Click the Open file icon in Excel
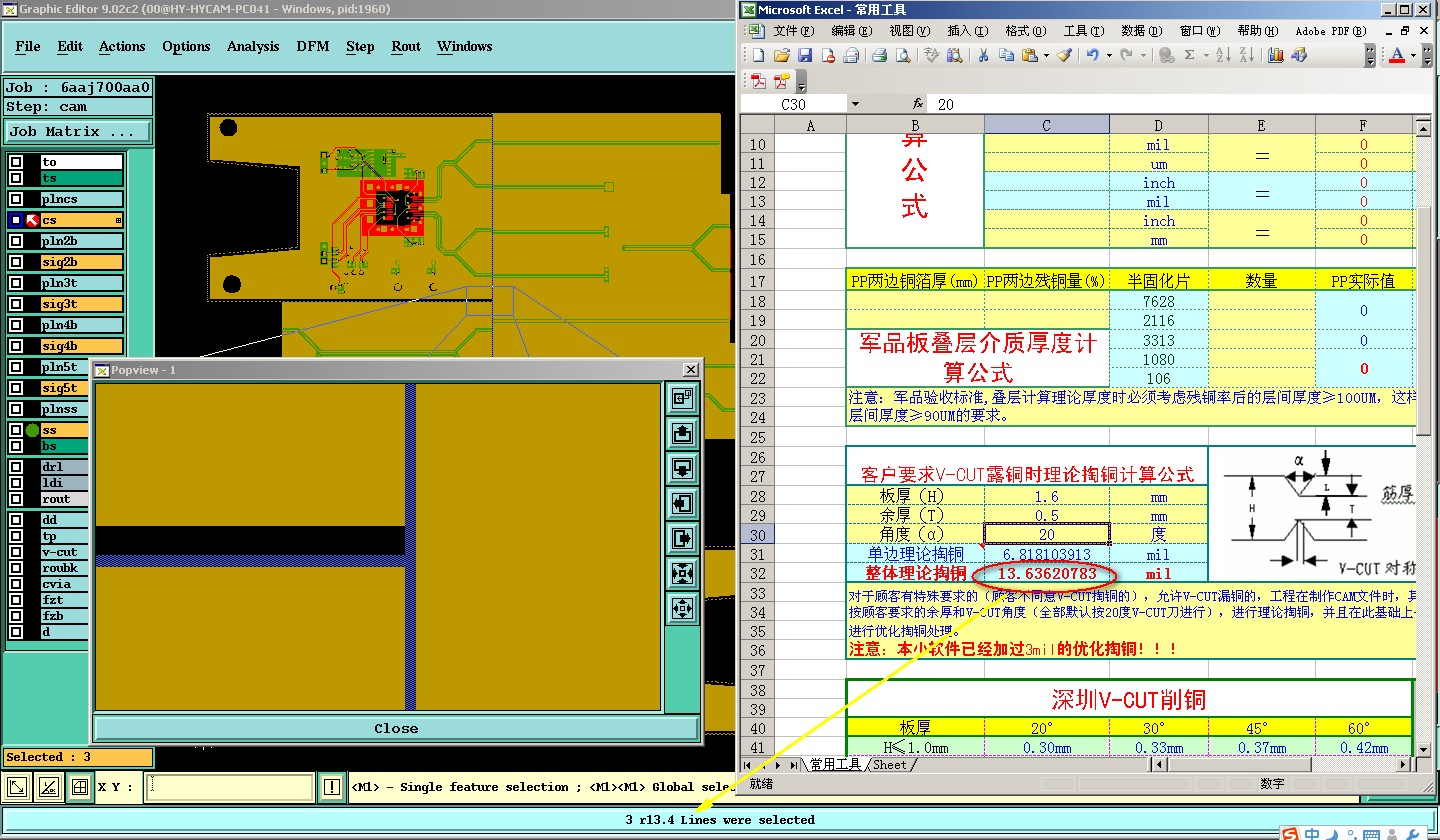This screenshot has width=1440, height=840. pos(781,56)
